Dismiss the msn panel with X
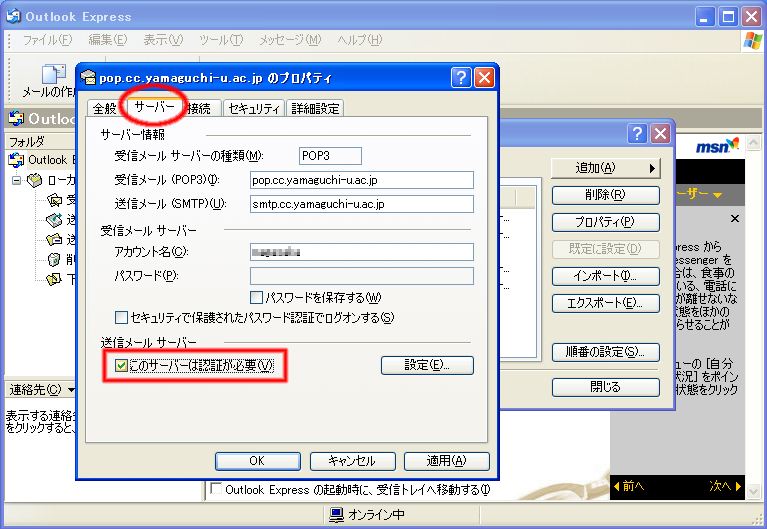 click(735, 219)
